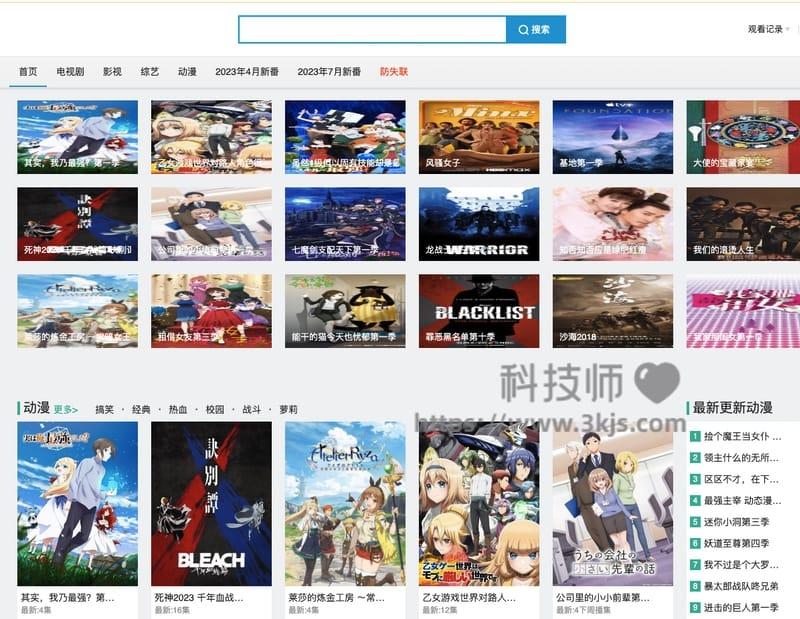Open 七魔剑支配天下第一季 thumbnail
This screenshot has width=800, height=619.
click(x=345, y=224)
